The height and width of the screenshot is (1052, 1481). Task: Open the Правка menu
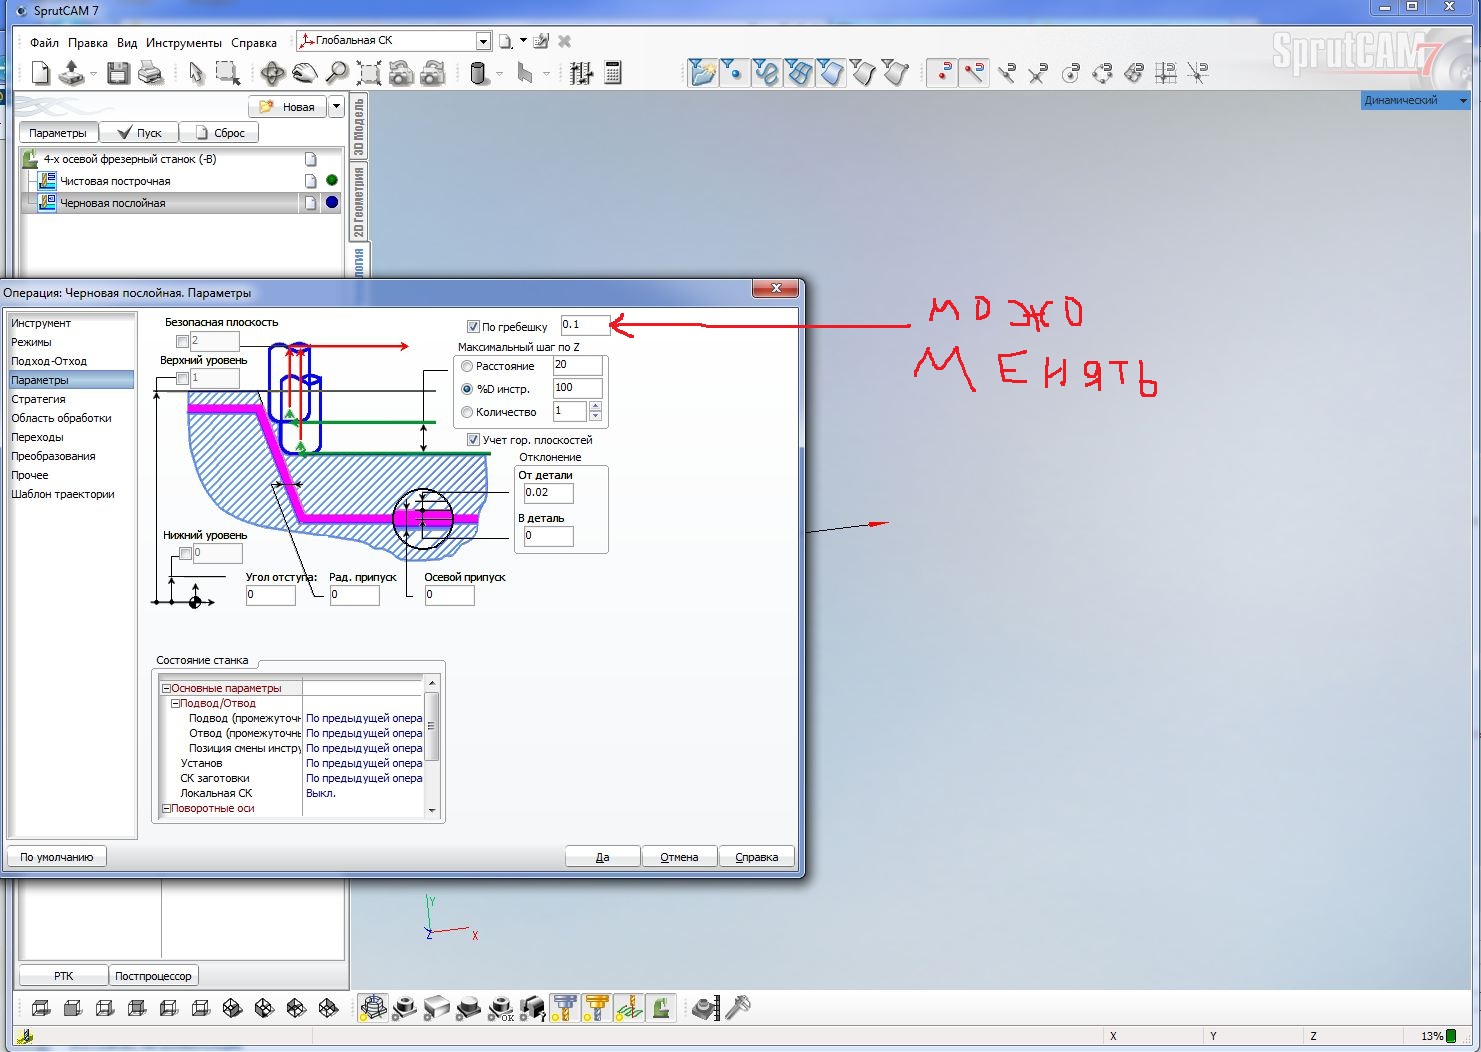pos(88,43)
